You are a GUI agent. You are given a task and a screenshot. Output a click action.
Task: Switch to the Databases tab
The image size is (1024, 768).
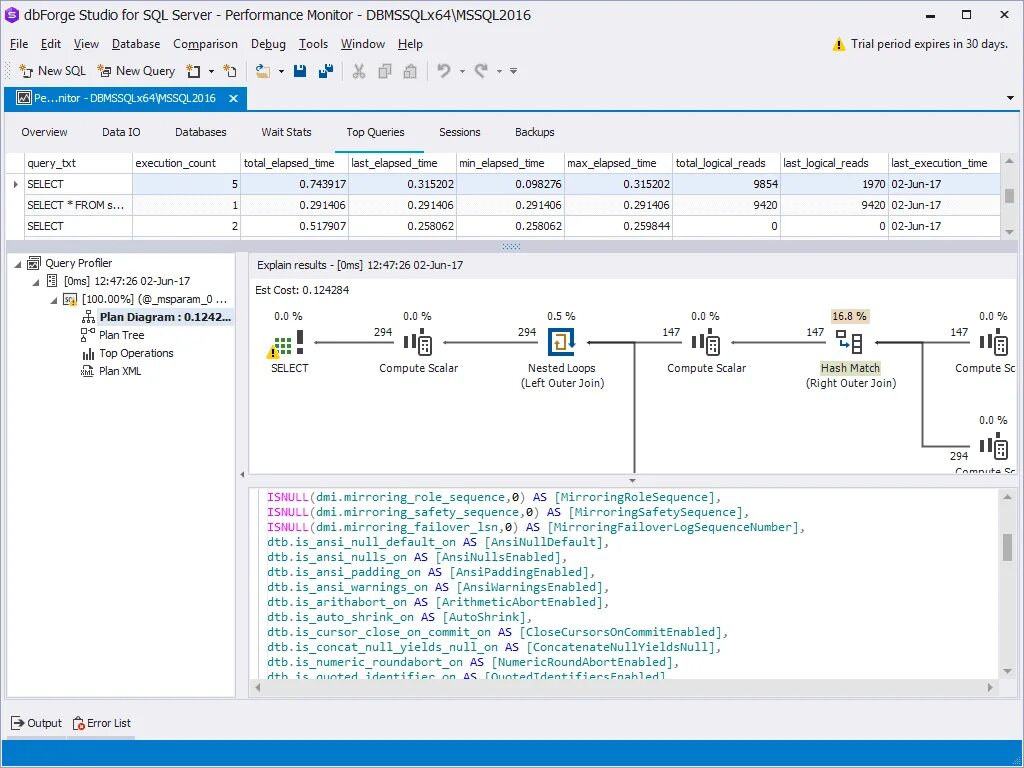200,132
